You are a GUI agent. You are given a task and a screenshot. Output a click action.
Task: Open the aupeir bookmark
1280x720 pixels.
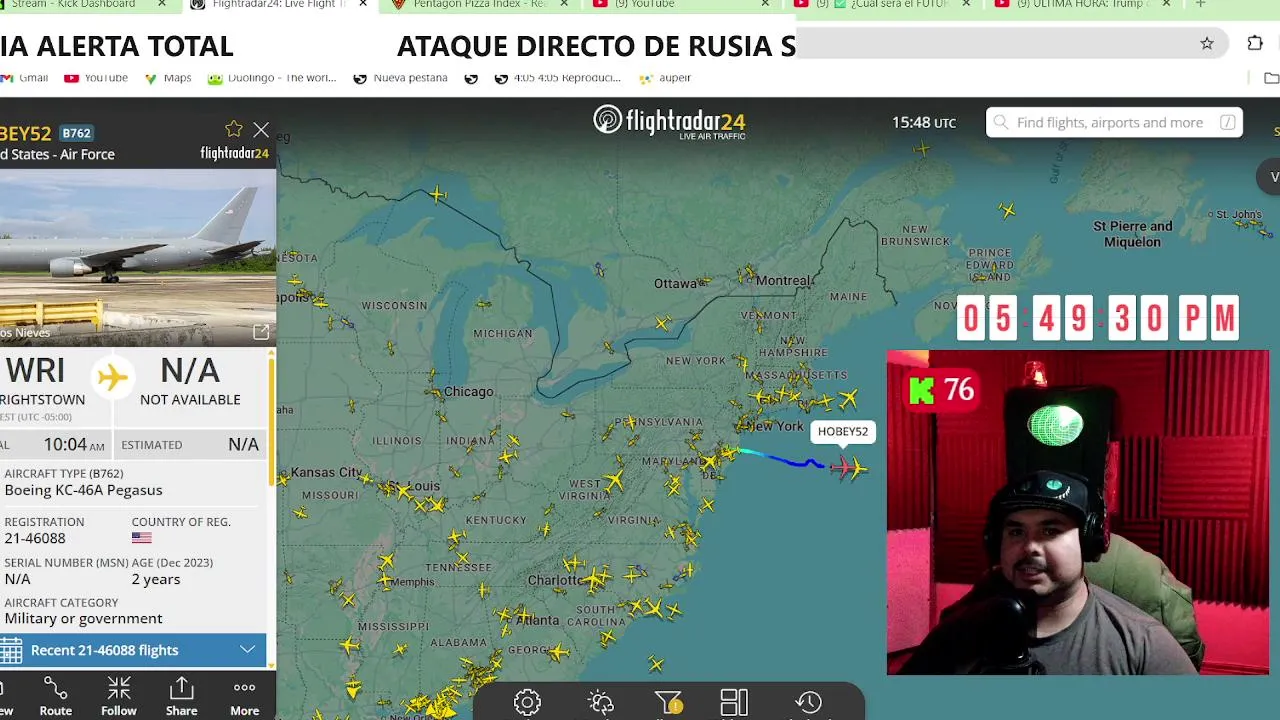666,78
